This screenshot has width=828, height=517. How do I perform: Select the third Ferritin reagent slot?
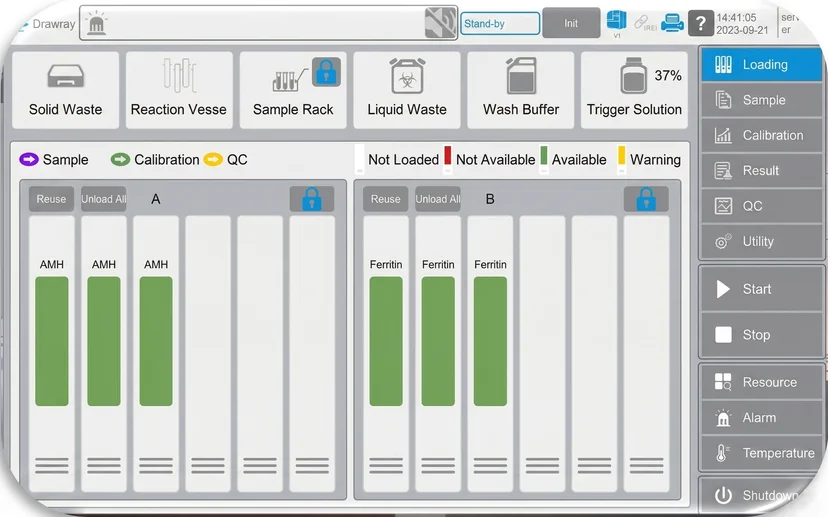click(490, 353)
